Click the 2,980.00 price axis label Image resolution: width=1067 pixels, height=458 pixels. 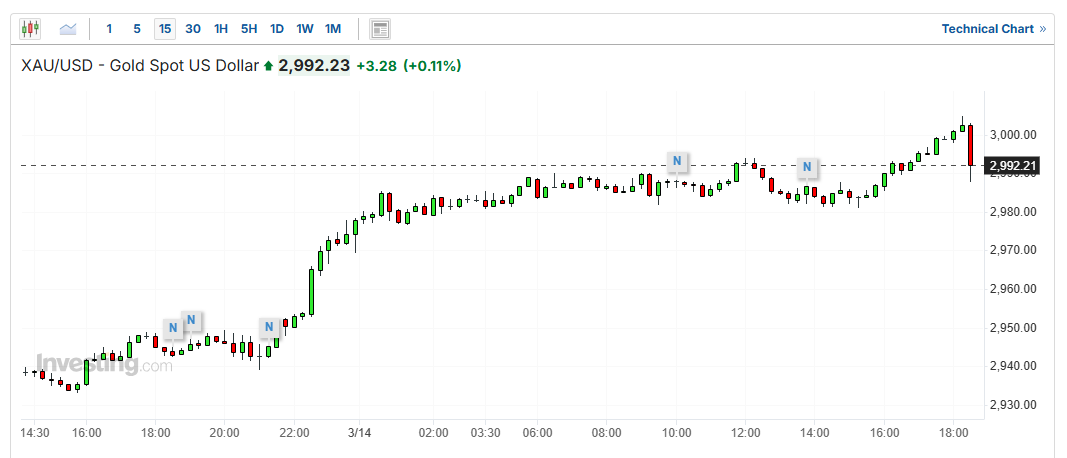1014,212
